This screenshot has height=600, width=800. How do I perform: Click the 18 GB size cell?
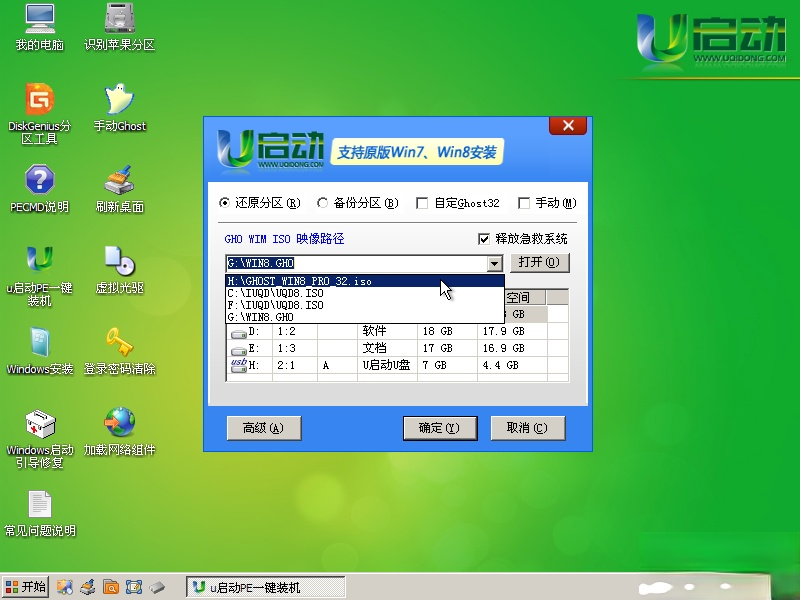(447, 331)
